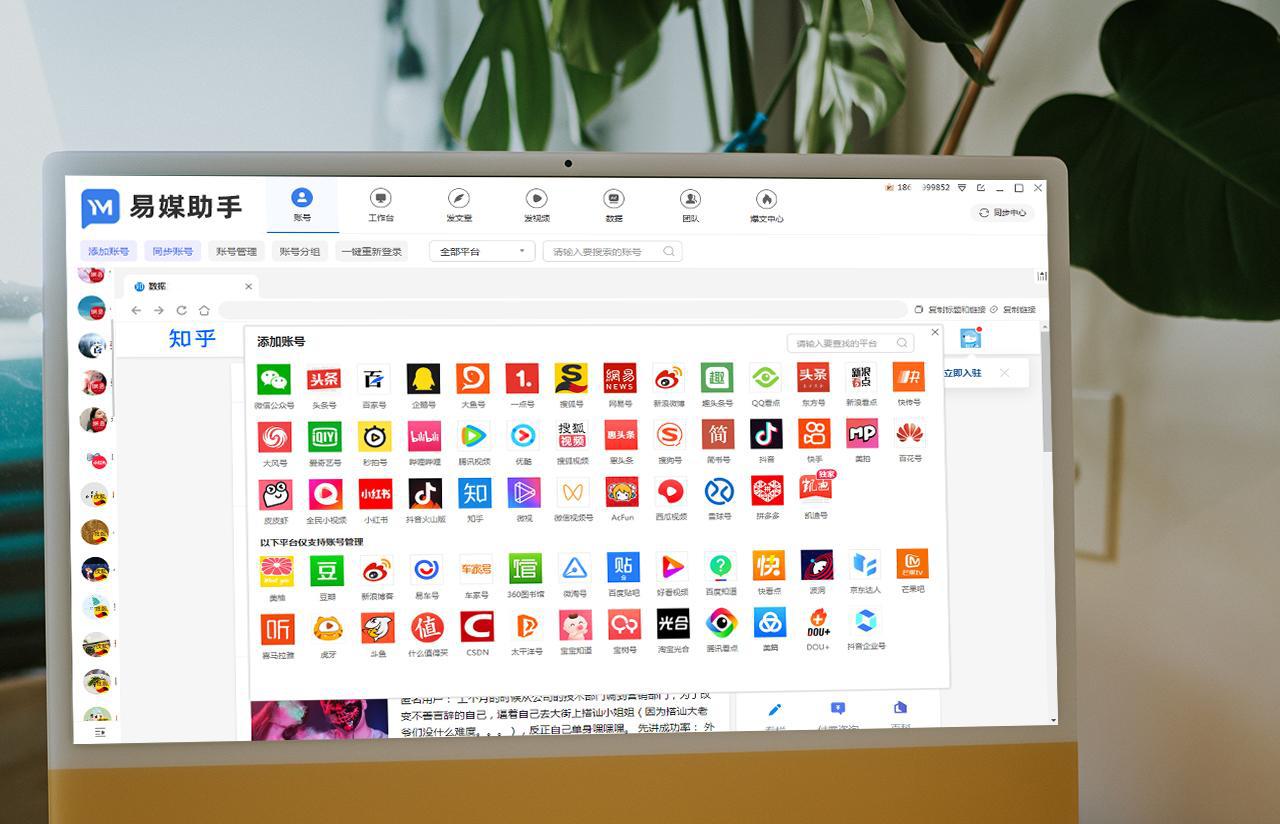This screenshot has height=824, width=1280.
Task: Close the 添加账号 dialog
Action: pos(935,332)
